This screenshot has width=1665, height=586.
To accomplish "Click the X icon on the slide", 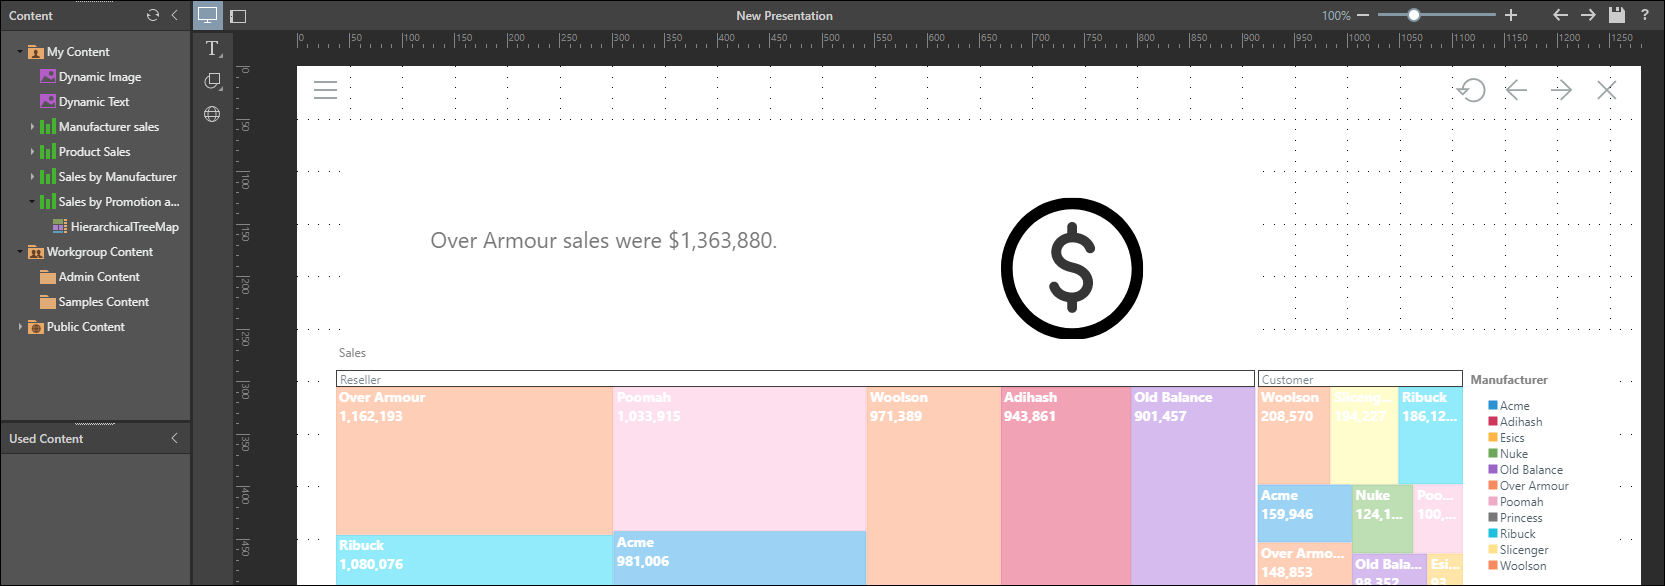I will pyautogui.click(x=1607, y=90).
